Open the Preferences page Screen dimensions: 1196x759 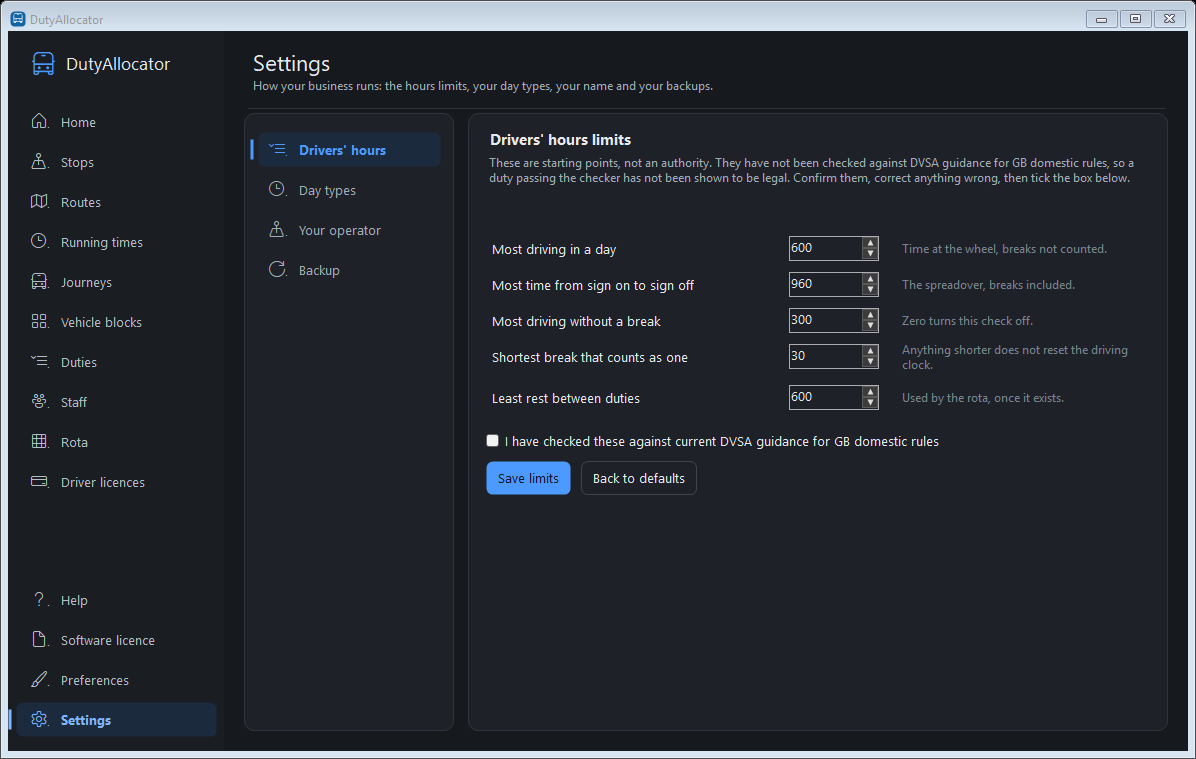pos(116,680)
